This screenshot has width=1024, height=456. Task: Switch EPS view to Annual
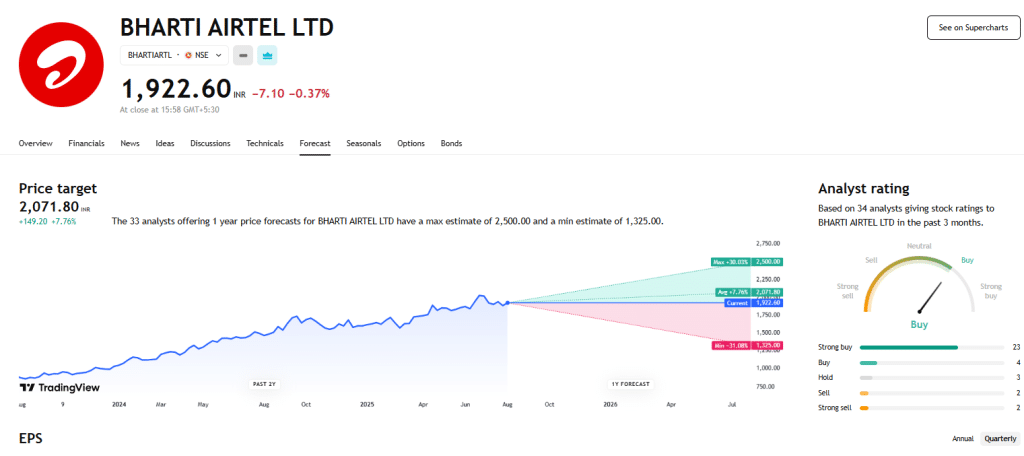point(963,438)
